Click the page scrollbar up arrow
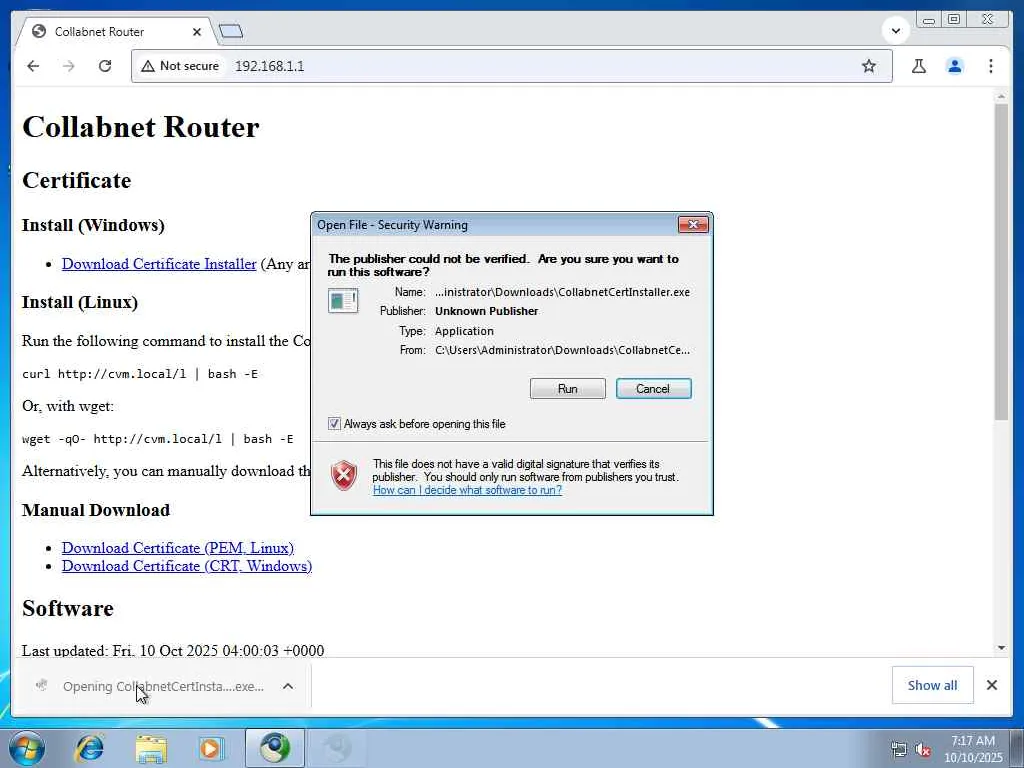The height and width of the screenshot is (768, 1024). coord(1001,97)
